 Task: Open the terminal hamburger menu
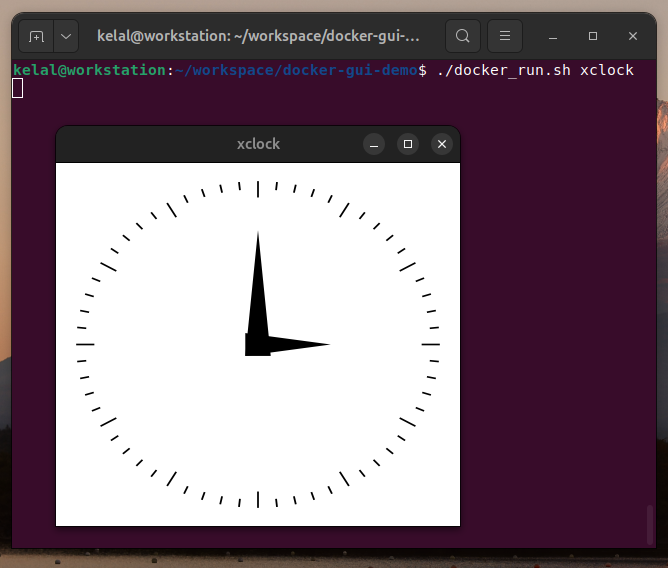pyautogui.click(x=505, y=36)
